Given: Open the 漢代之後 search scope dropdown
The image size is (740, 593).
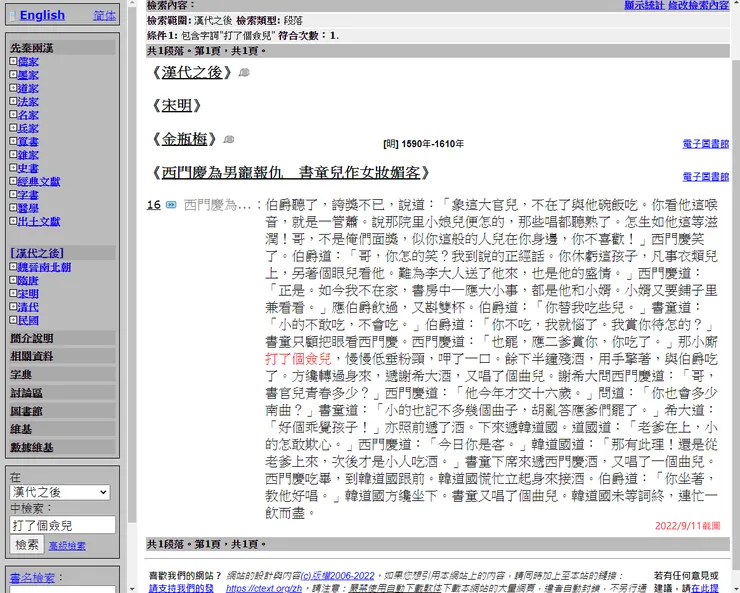Looking at the screenshot, I should tap(60, 492).
